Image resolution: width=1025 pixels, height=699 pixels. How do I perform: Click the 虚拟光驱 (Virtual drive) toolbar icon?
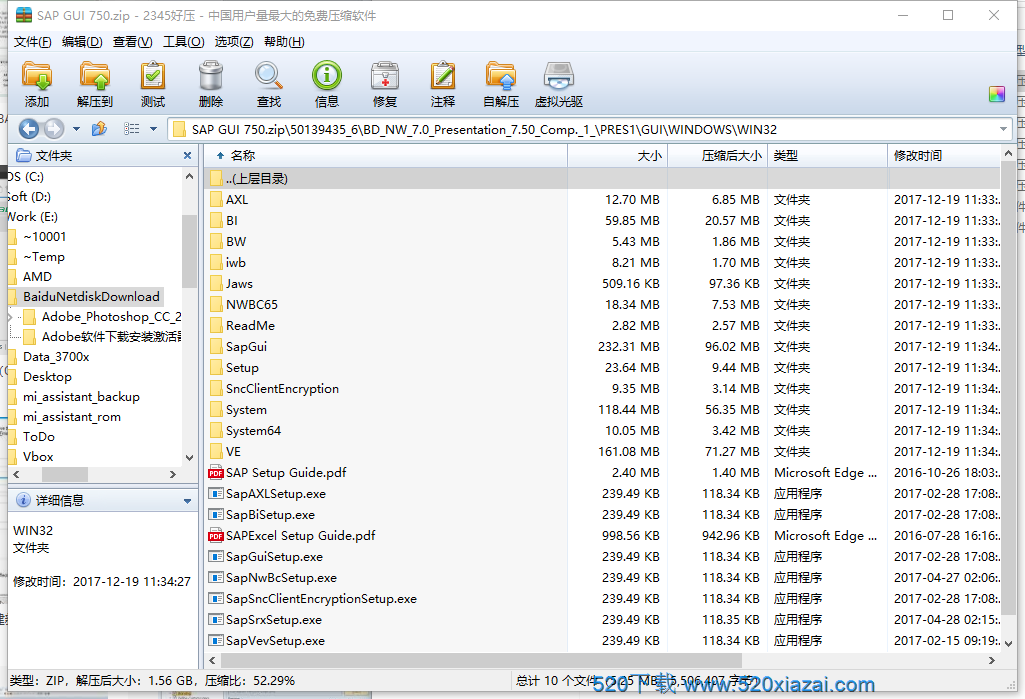(559, 76)
